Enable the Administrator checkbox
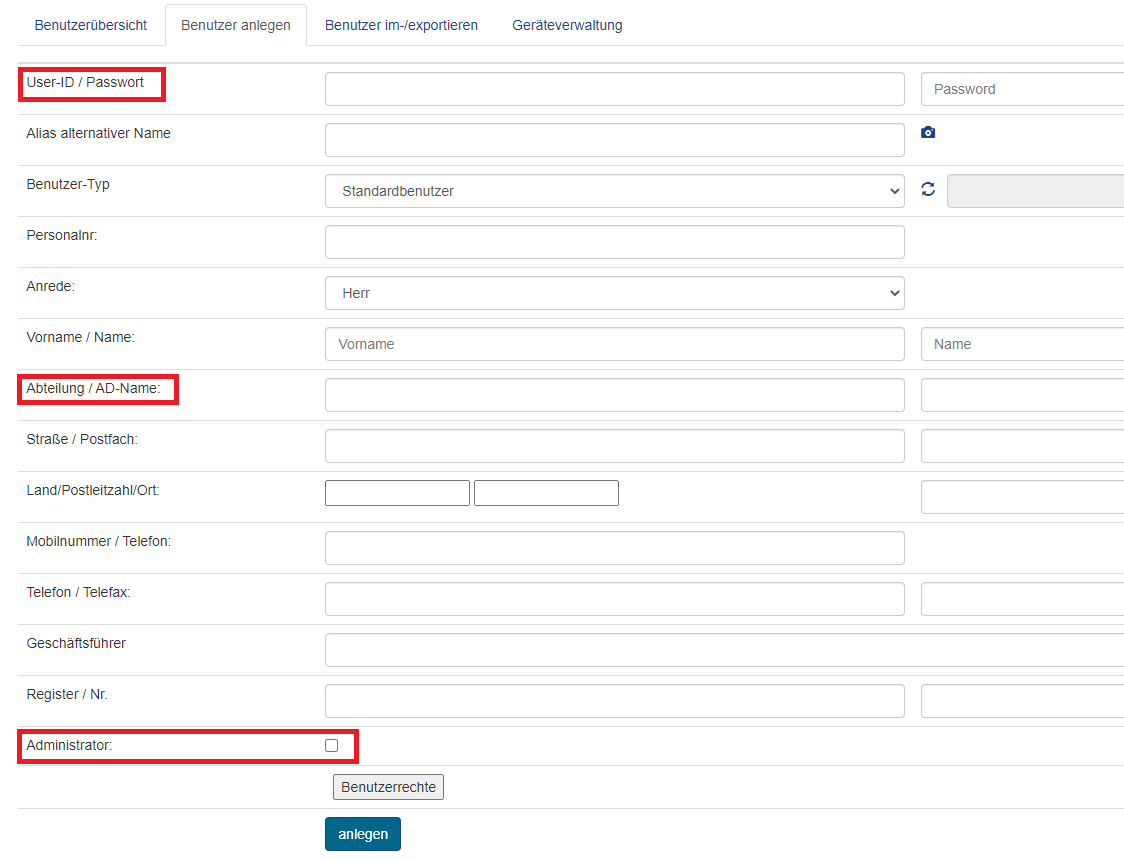The height and width of the screenshot is (861, 1124). click(332, 745)
